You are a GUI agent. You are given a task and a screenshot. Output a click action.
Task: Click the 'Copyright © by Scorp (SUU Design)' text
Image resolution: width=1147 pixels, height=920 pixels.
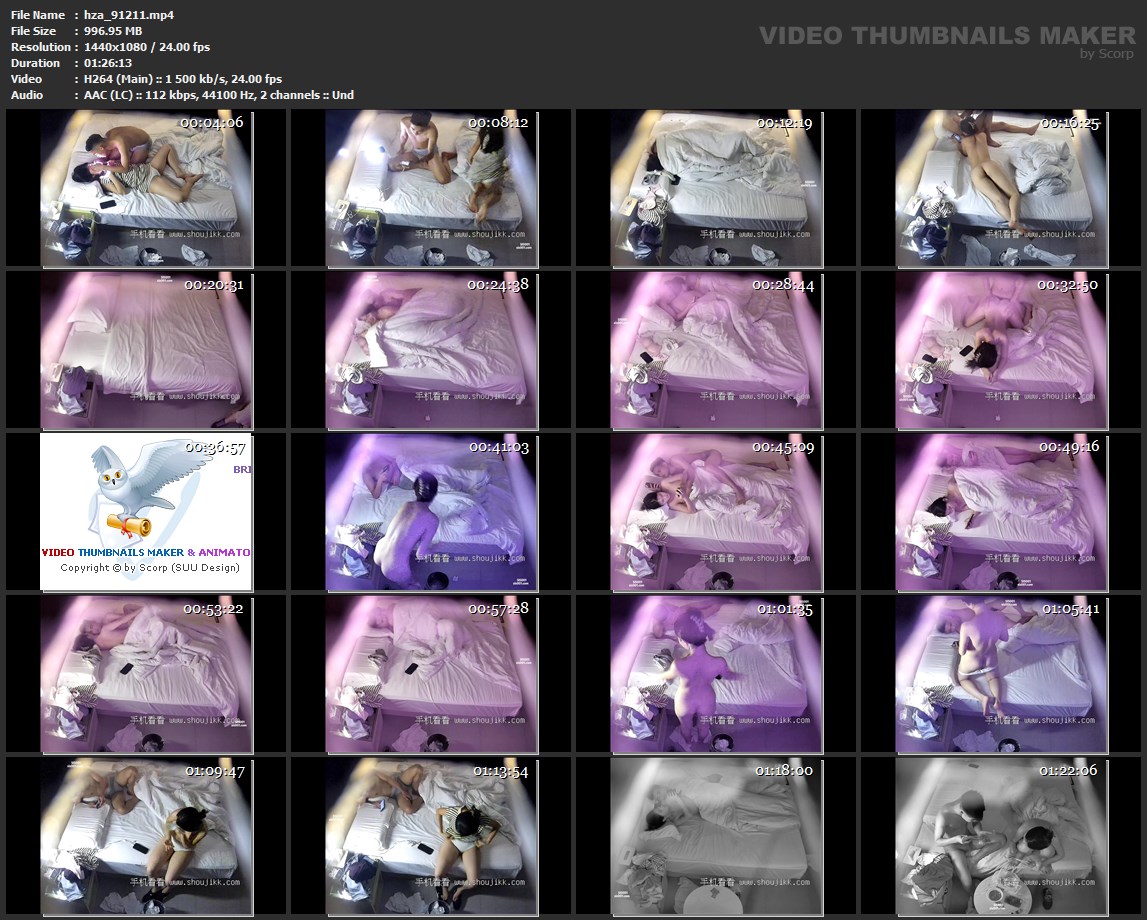pos(150,568)
